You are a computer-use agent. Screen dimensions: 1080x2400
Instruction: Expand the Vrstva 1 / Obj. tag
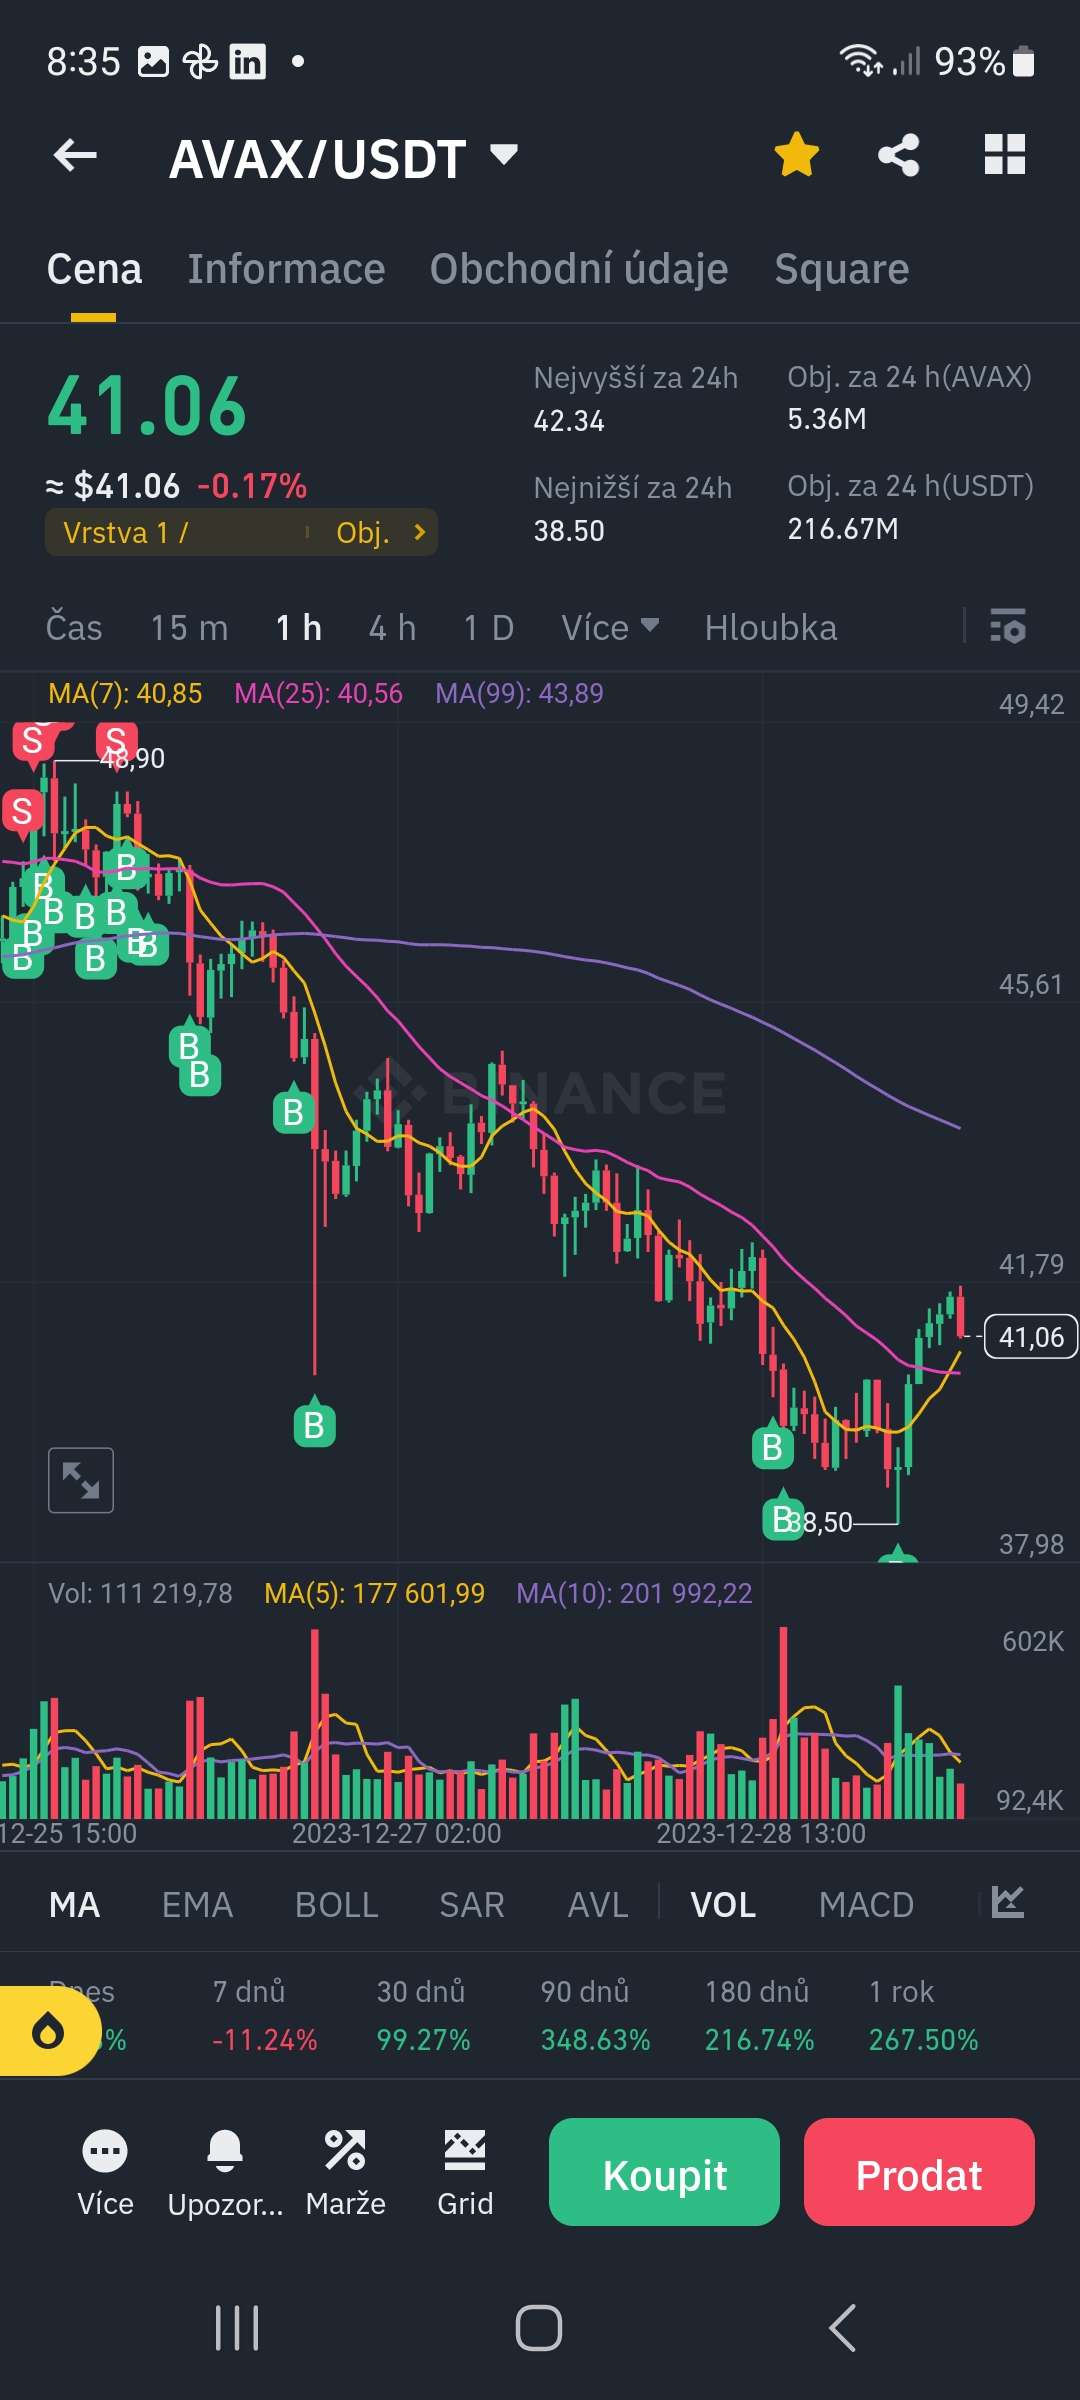point(241,532)
